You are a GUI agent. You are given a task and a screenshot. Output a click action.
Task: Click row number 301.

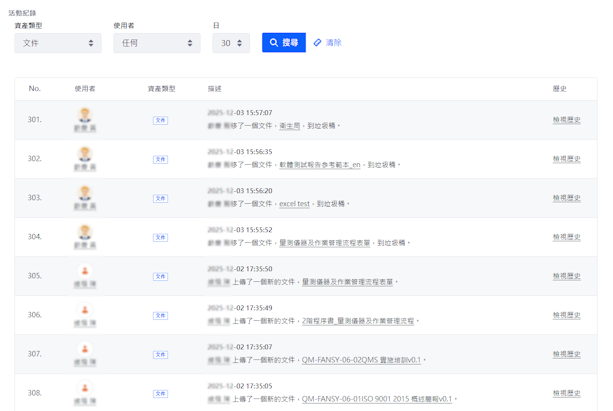click(34, 120)
